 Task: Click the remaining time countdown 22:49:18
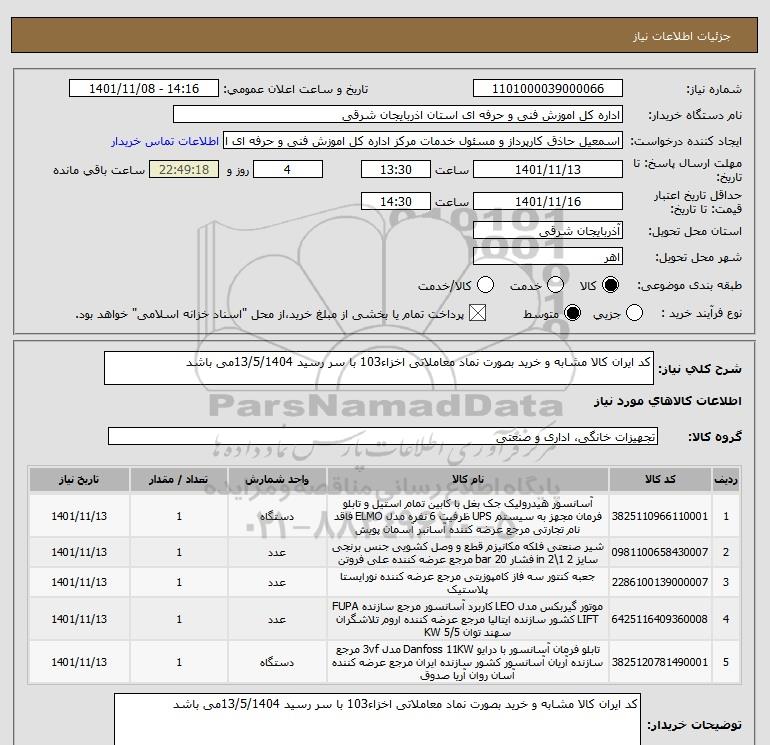(x=184, y=169)
